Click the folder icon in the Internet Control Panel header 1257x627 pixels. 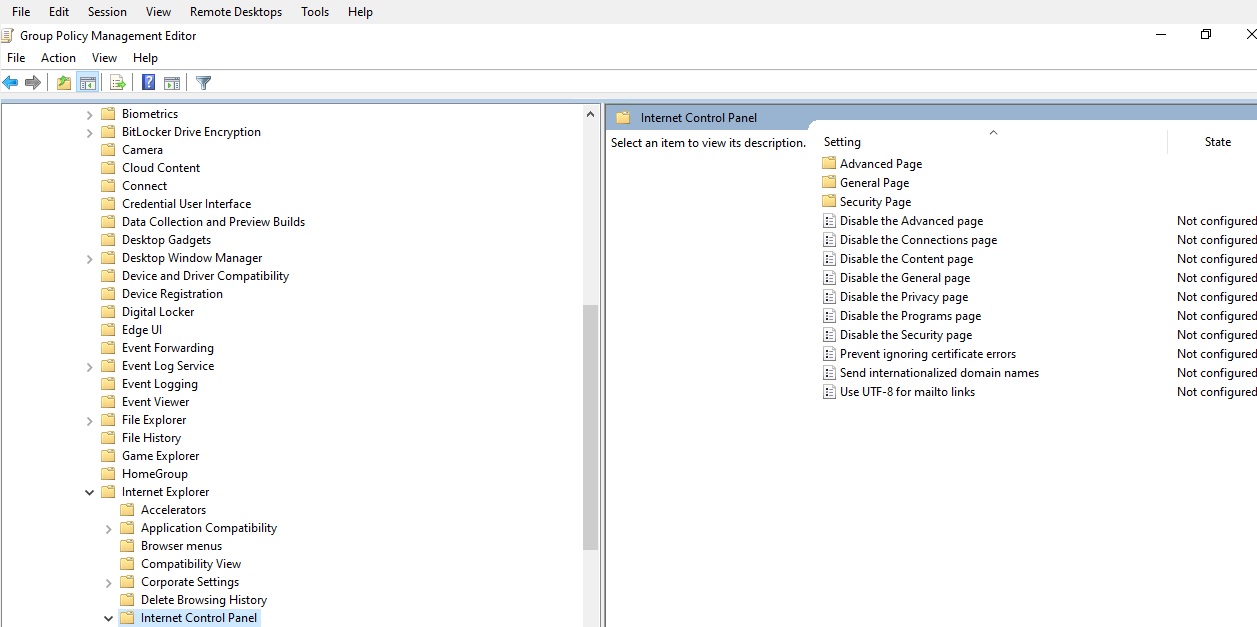pos(623,118)
